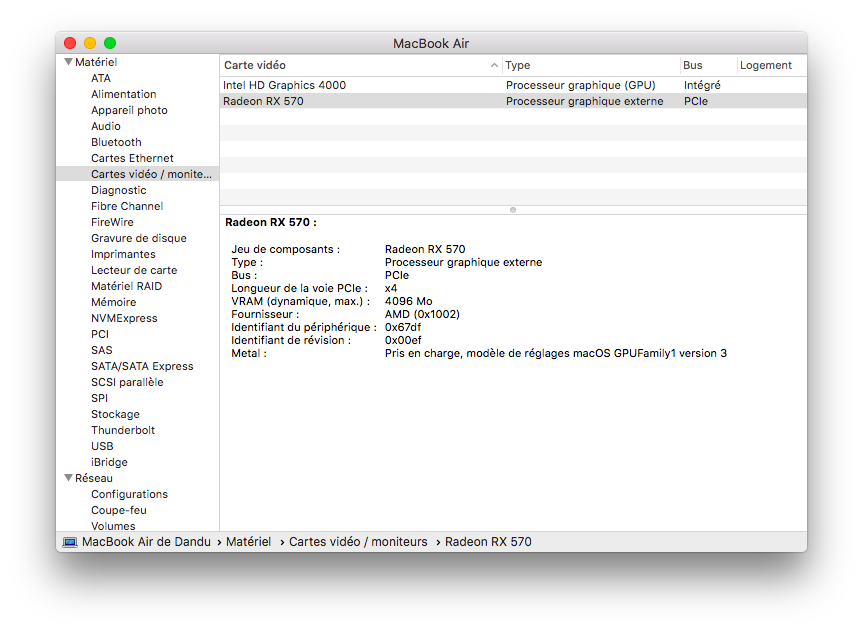Select the Intel HD Graphics 4000 row

514,85
